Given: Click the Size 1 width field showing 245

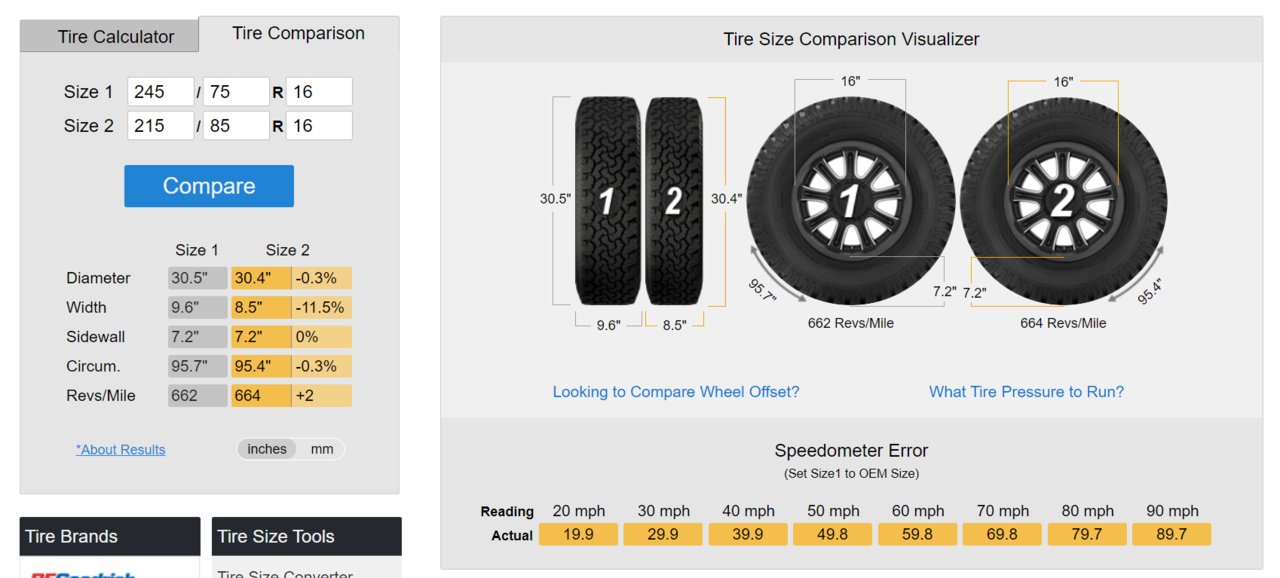Looking at the screenshot, I should (161, 92).
